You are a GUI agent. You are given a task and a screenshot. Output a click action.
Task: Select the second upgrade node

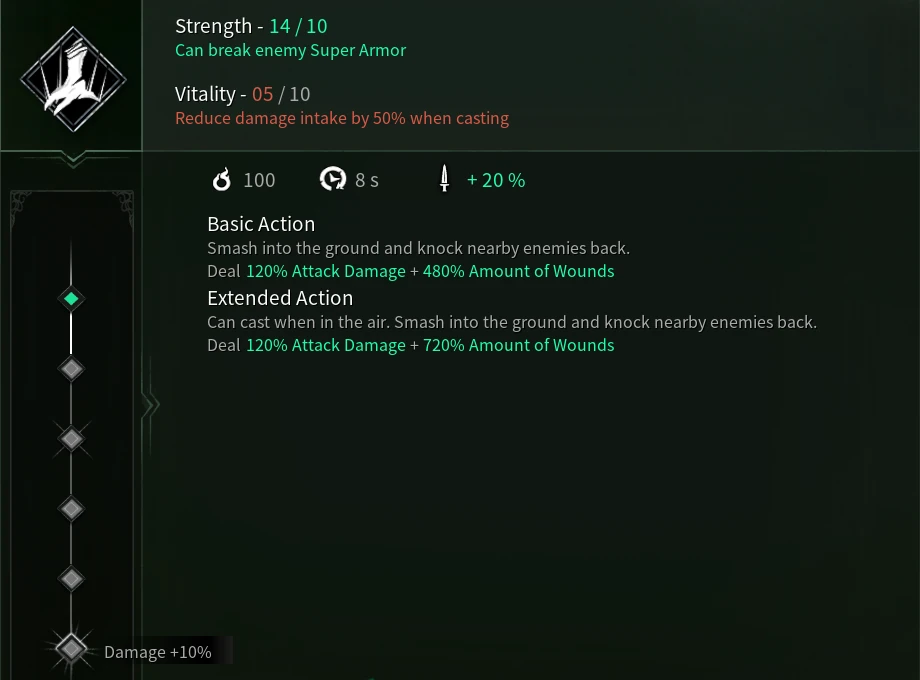click(x=71, y=369)
